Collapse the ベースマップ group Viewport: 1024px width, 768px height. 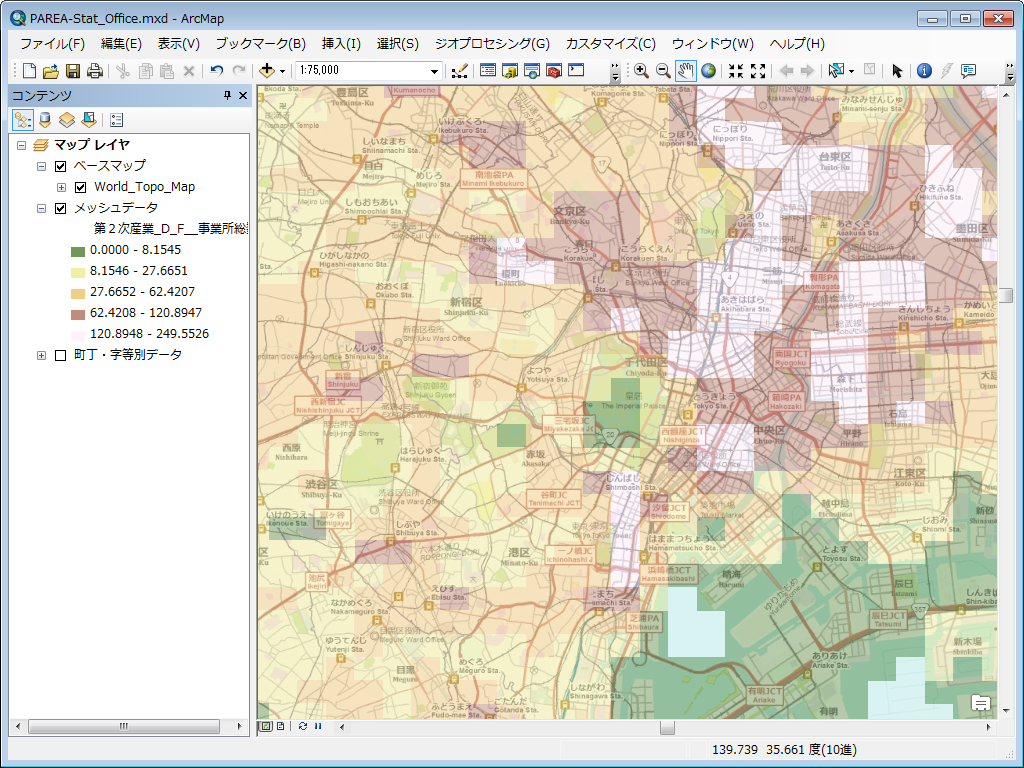click(x=41, y=167)
